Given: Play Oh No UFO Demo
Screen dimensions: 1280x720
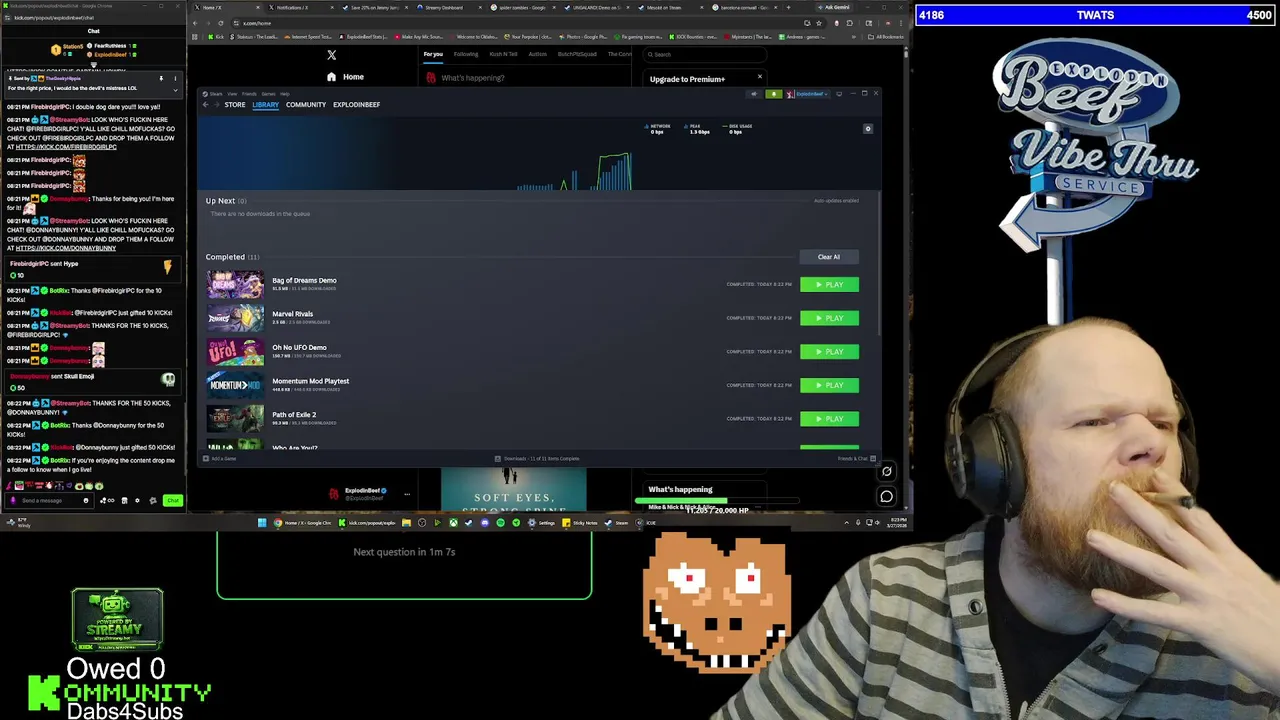Looking at the screenshot, I should pyautogui.click(x=829, y=352).
